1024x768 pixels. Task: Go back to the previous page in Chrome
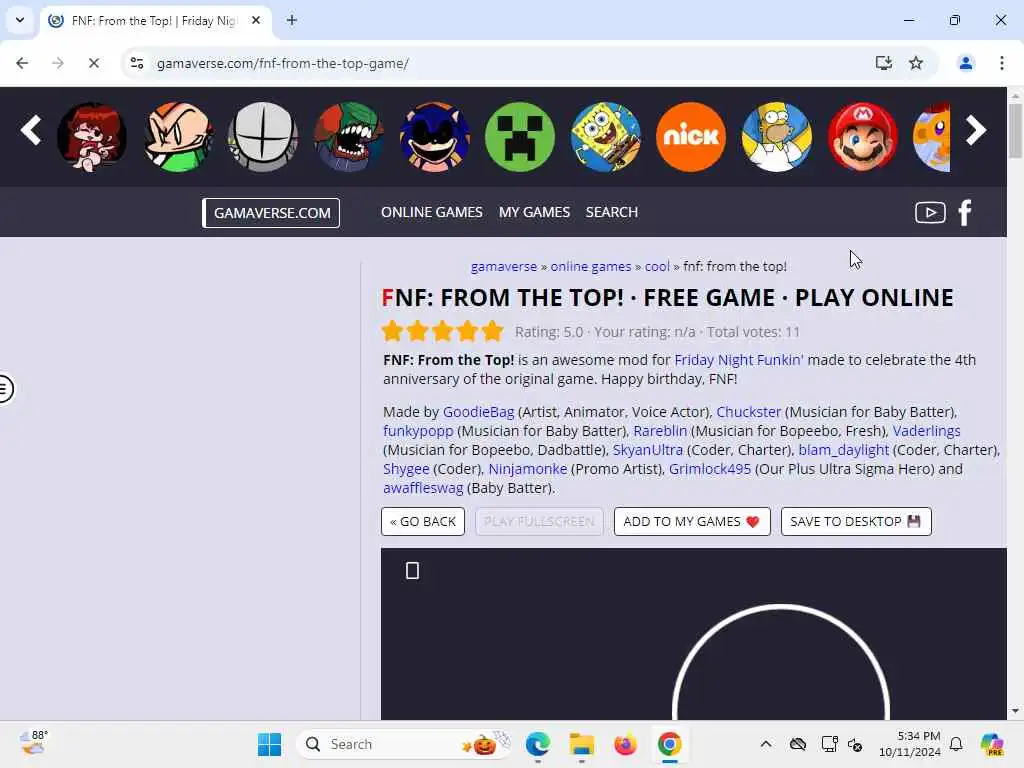(22, 63)
